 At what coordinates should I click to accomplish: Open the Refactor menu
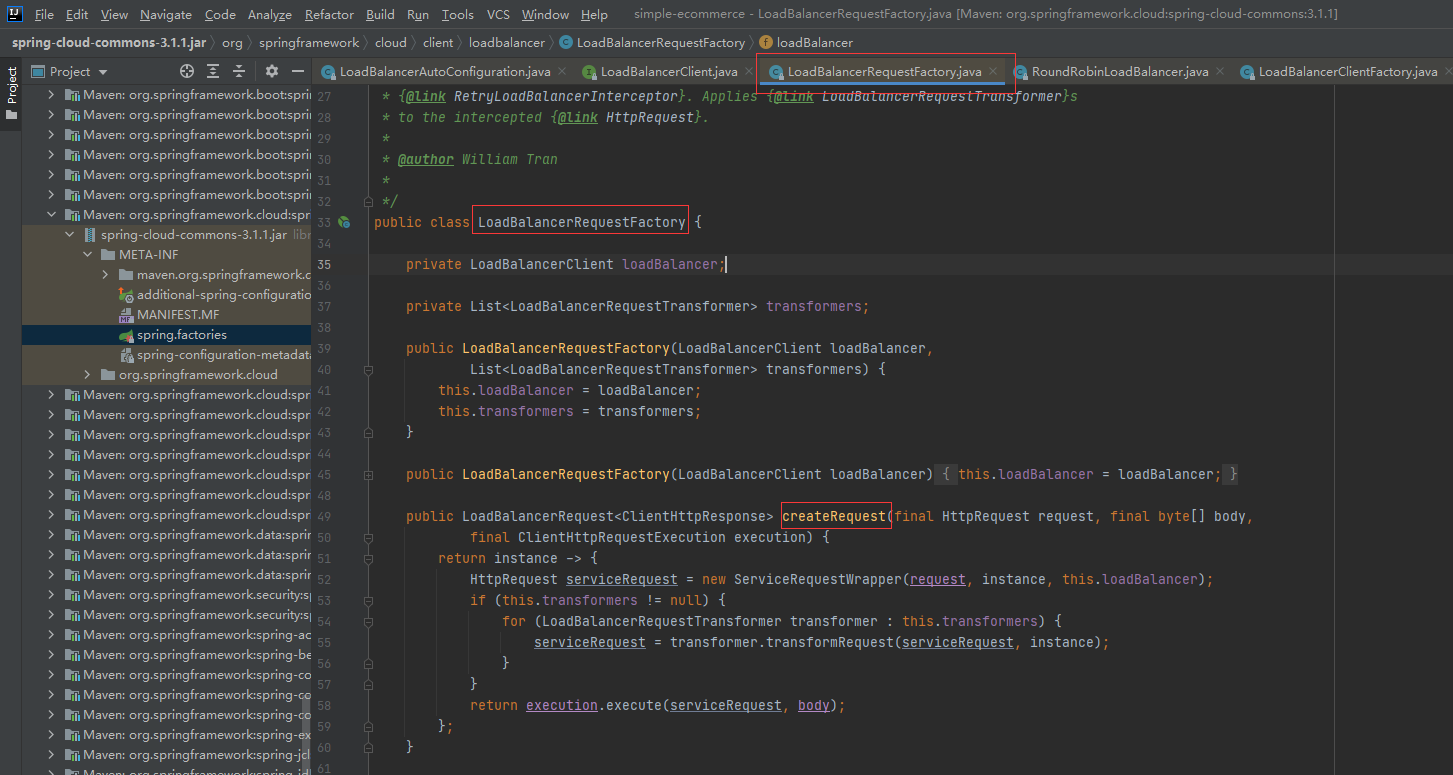[329, 15]
